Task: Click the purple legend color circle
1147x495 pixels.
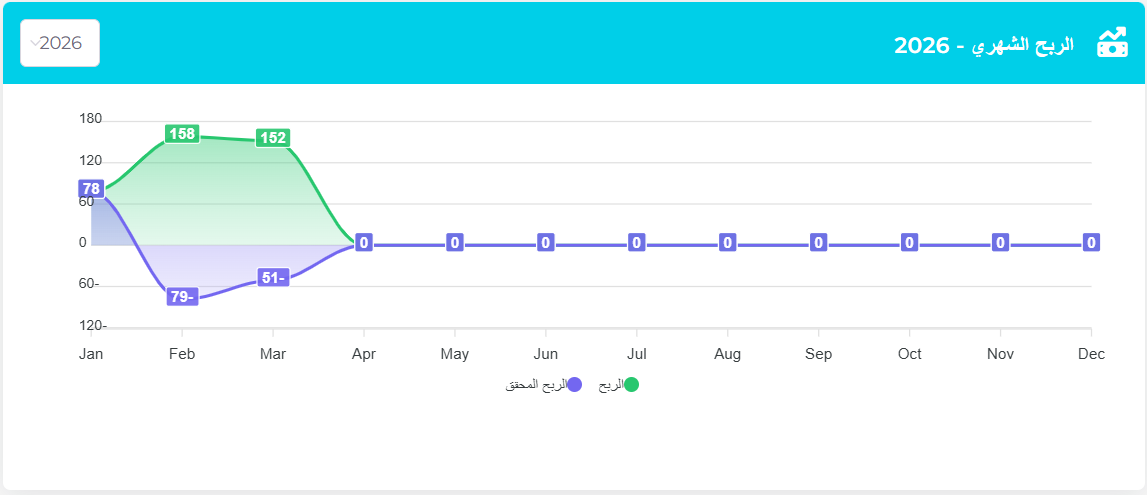Action: point(574,385)
